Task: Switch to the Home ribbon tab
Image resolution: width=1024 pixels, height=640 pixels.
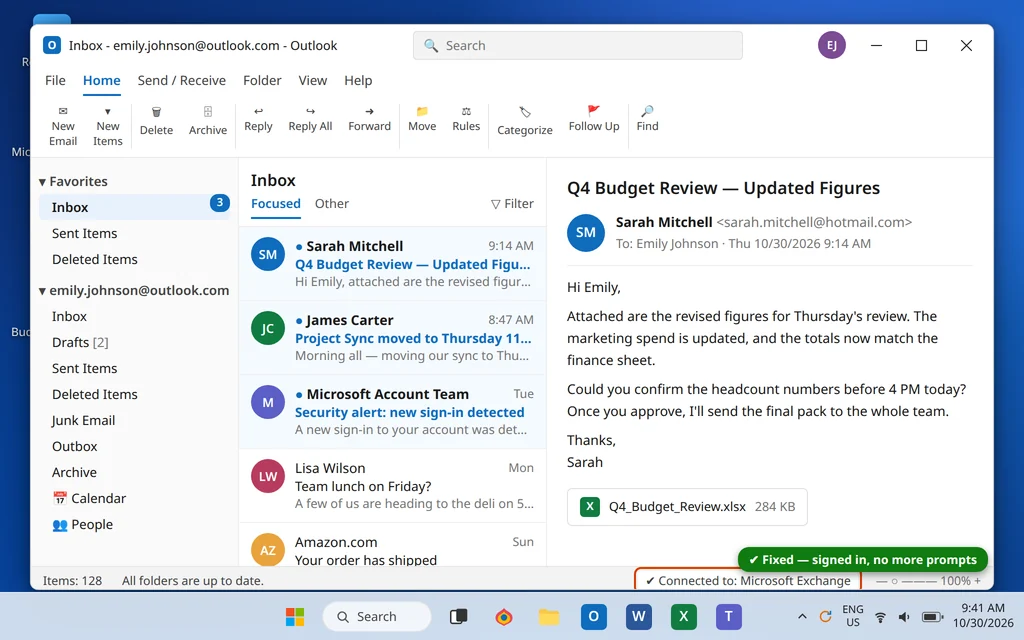Action: 101,80
